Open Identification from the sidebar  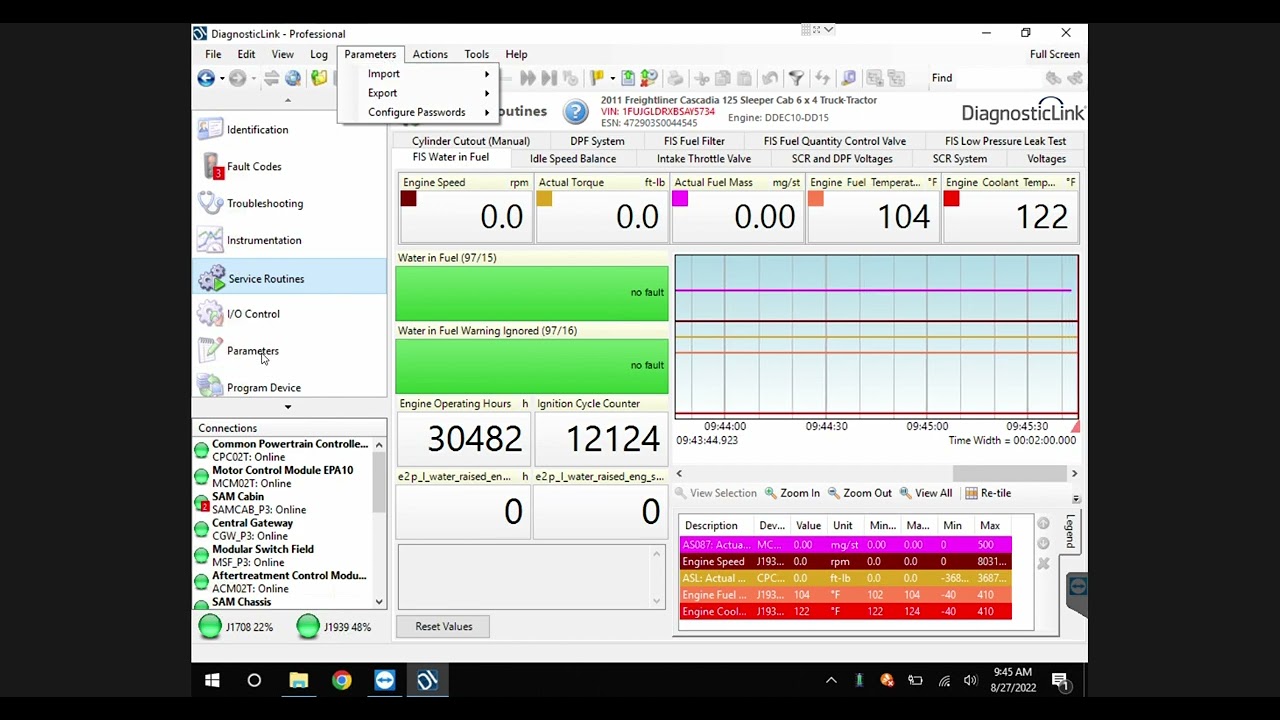coord(257,129)
